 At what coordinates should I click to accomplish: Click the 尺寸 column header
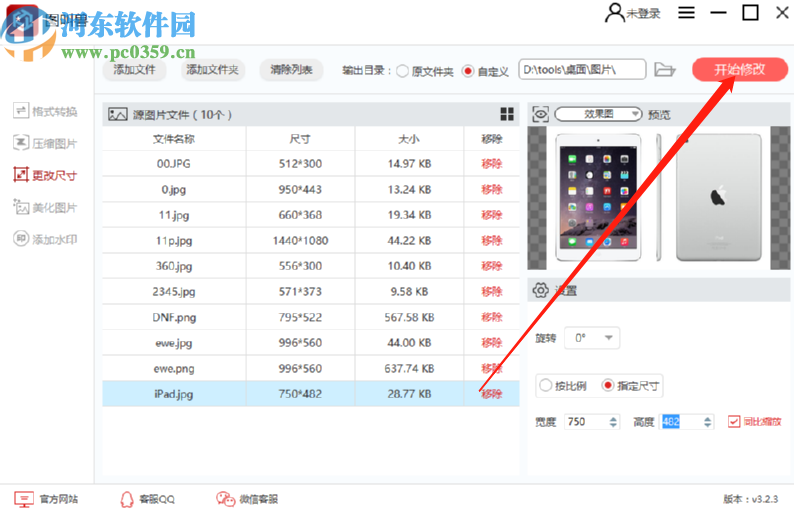click(300, 139)
